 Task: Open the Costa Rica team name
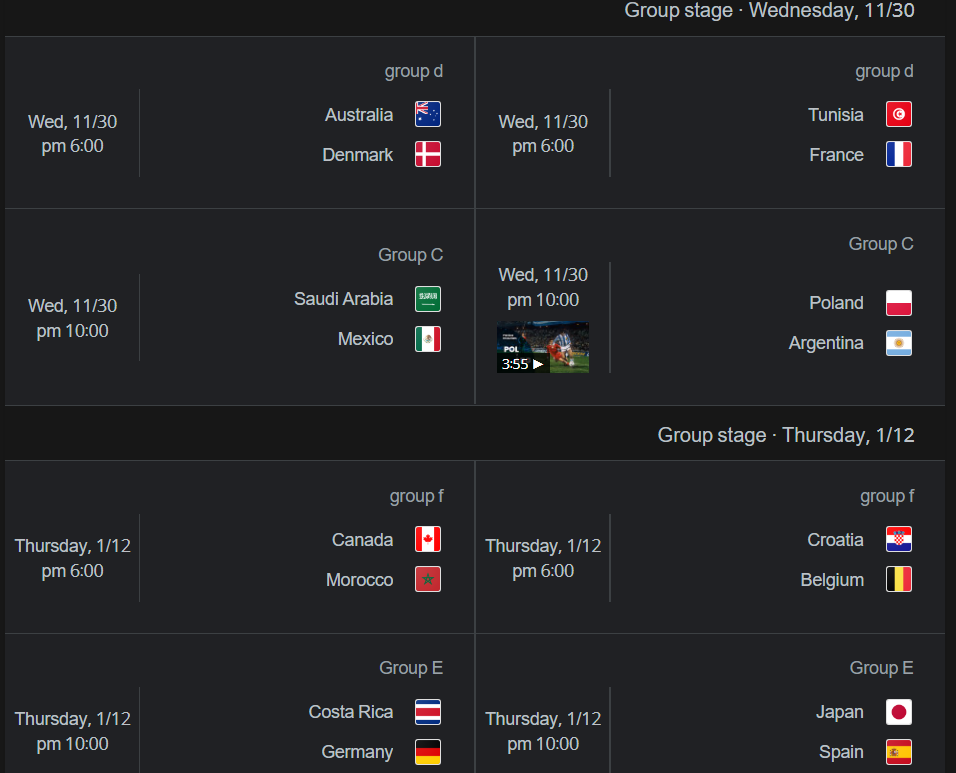[x=351, y=712]
